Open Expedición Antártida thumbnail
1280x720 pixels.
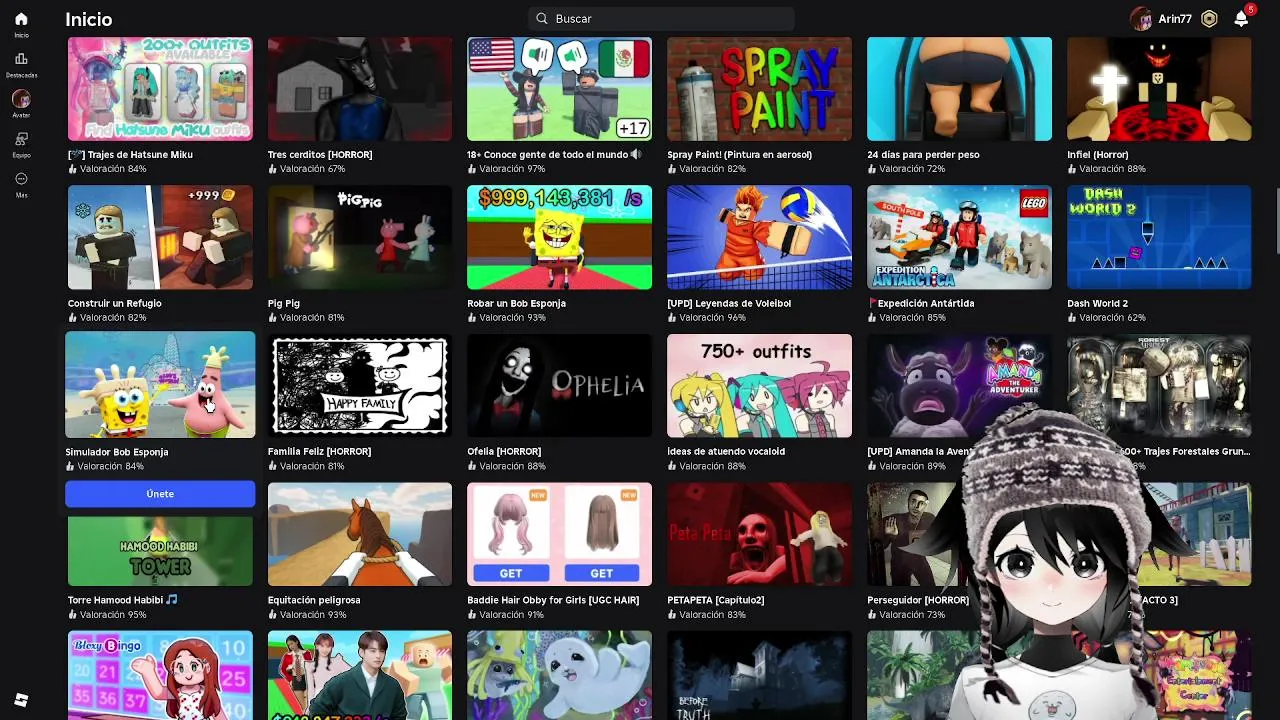pos(959,237)
